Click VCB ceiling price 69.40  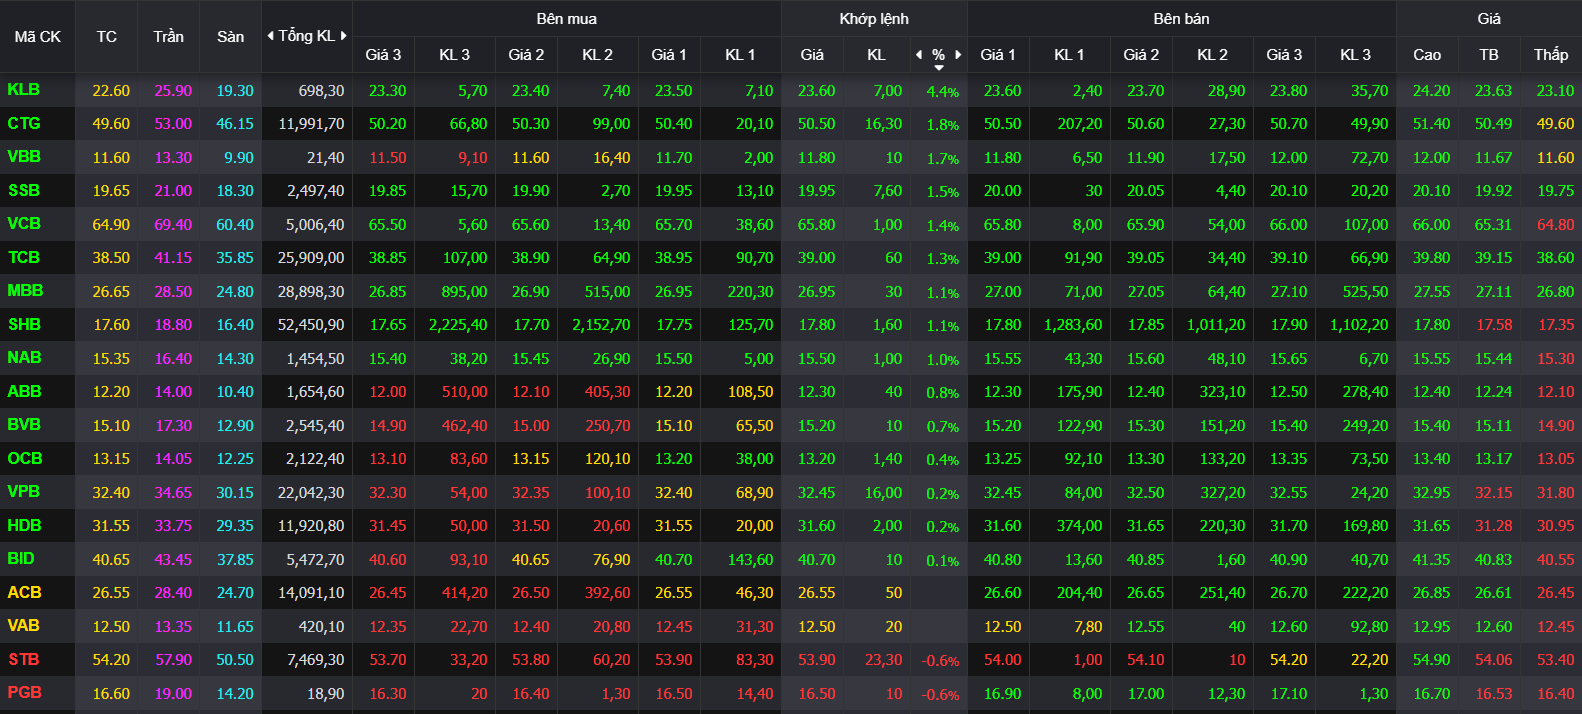(x=173, y=225)
